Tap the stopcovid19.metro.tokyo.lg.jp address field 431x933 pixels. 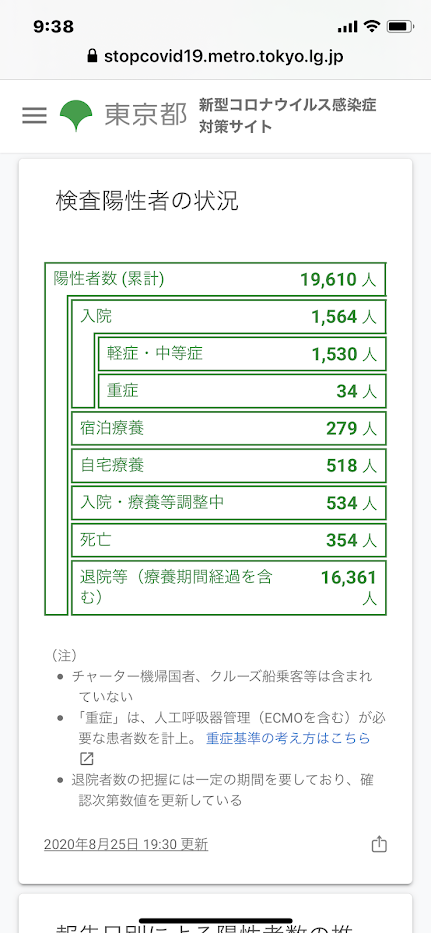pyautogui.click(x=216, y=57)
